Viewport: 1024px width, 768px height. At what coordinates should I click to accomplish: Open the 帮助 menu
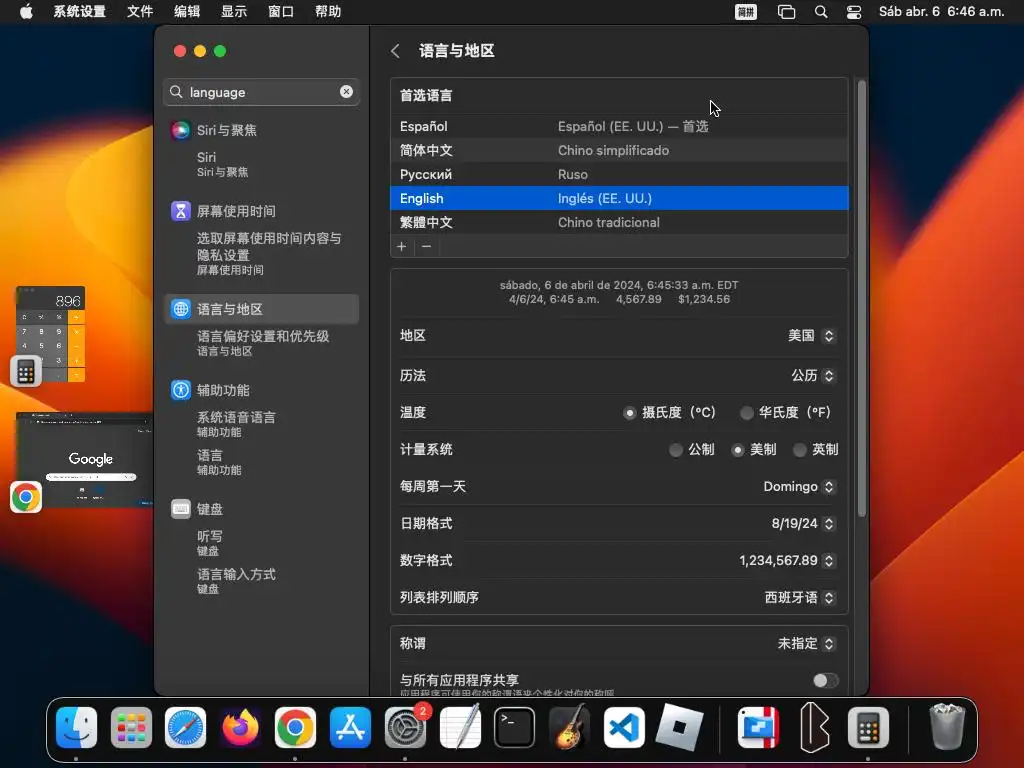[328, 12]
